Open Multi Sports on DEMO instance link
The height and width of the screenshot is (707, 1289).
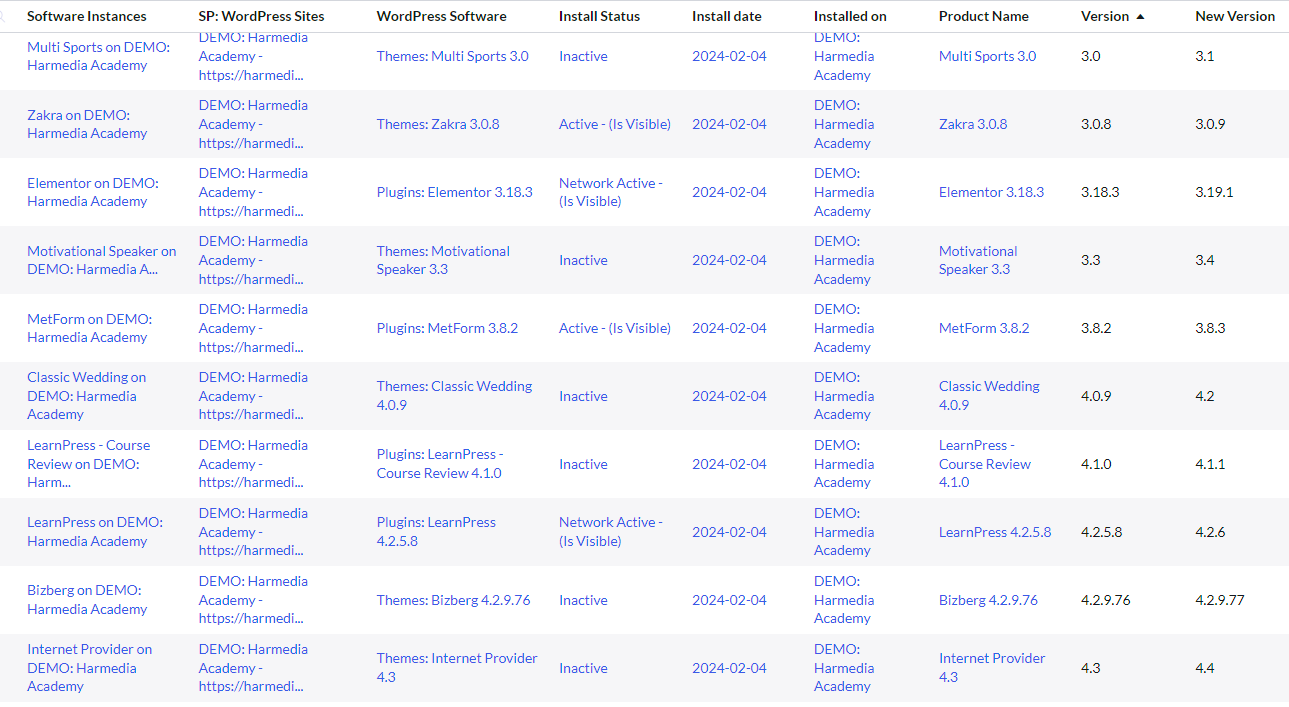point(98,56)
